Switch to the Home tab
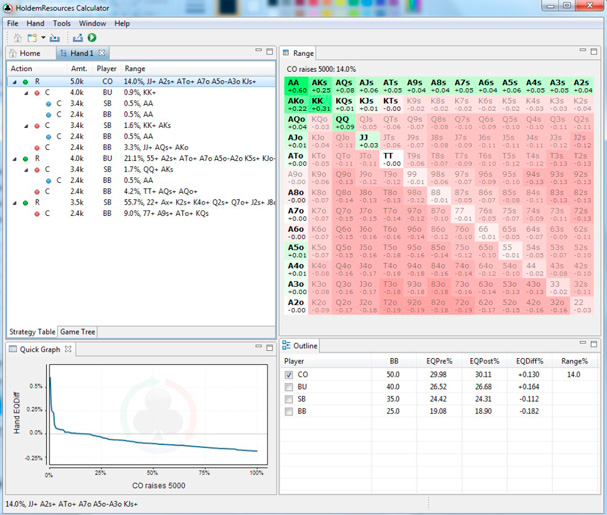The image size is (607, 515). coord(25,53)
